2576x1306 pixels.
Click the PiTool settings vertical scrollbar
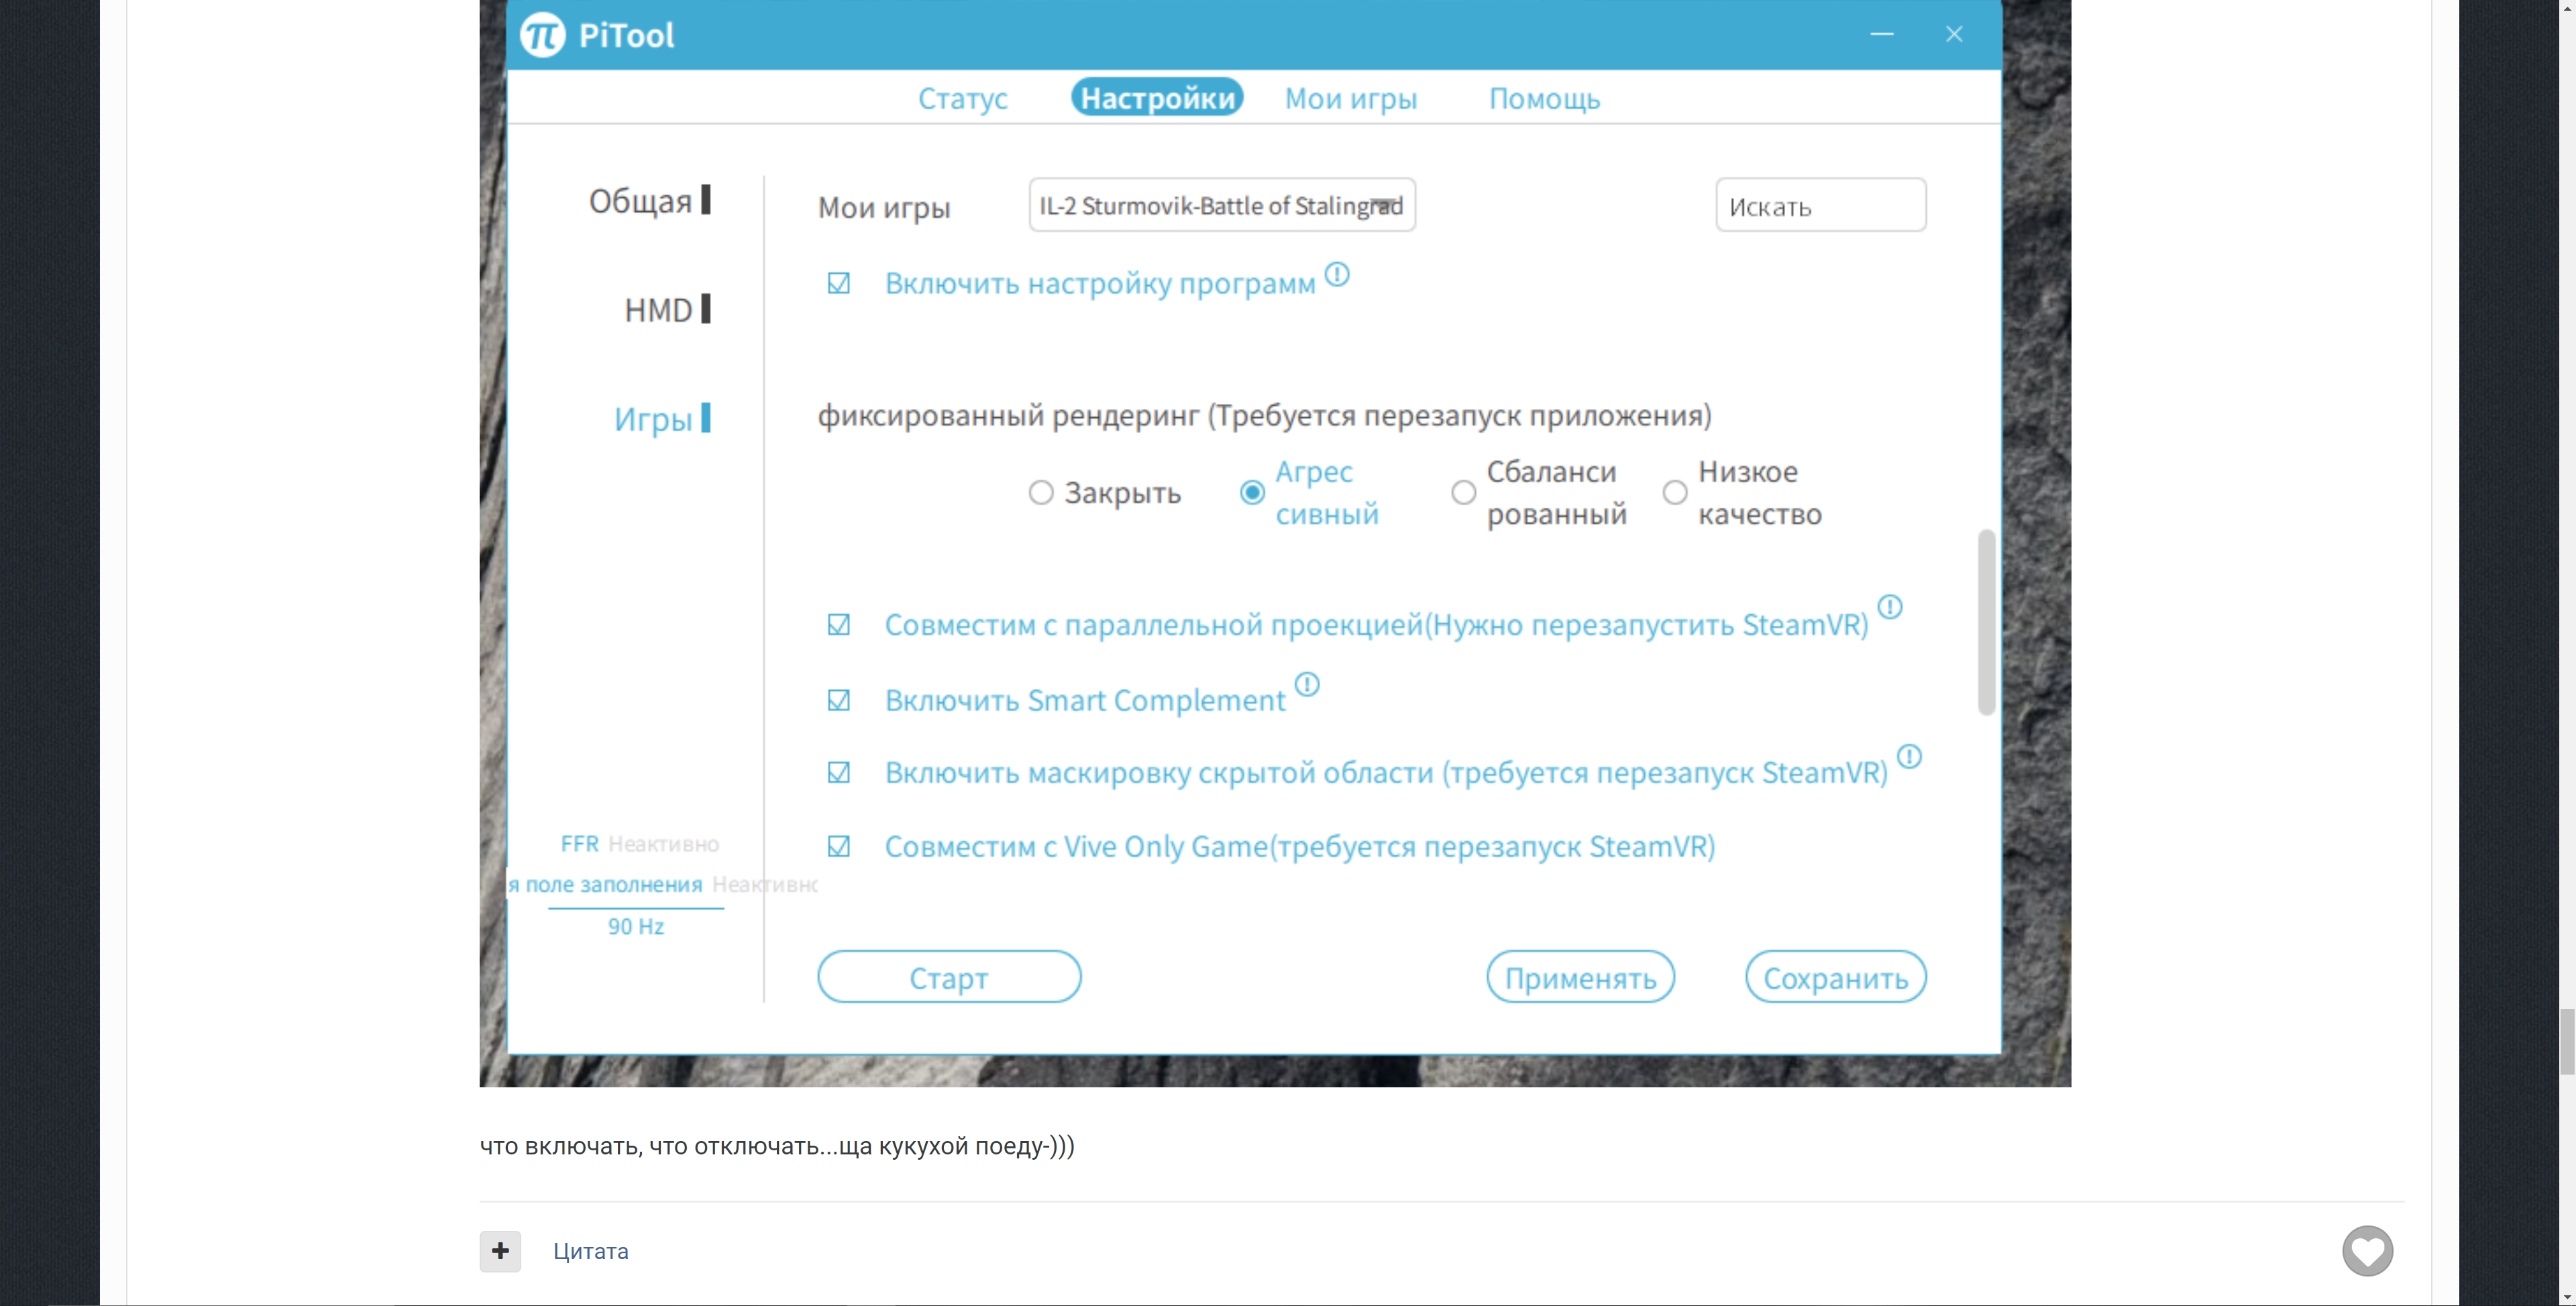click(1986, 622)
